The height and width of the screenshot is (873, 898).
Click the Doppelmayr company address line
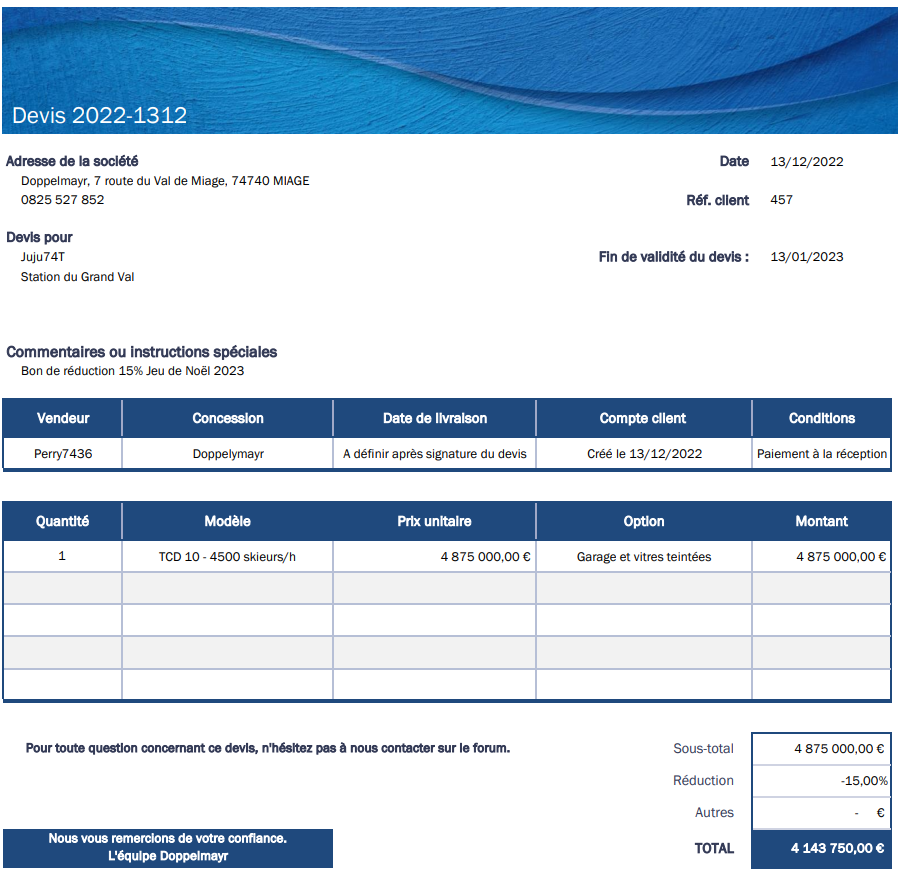pos(165,181)
